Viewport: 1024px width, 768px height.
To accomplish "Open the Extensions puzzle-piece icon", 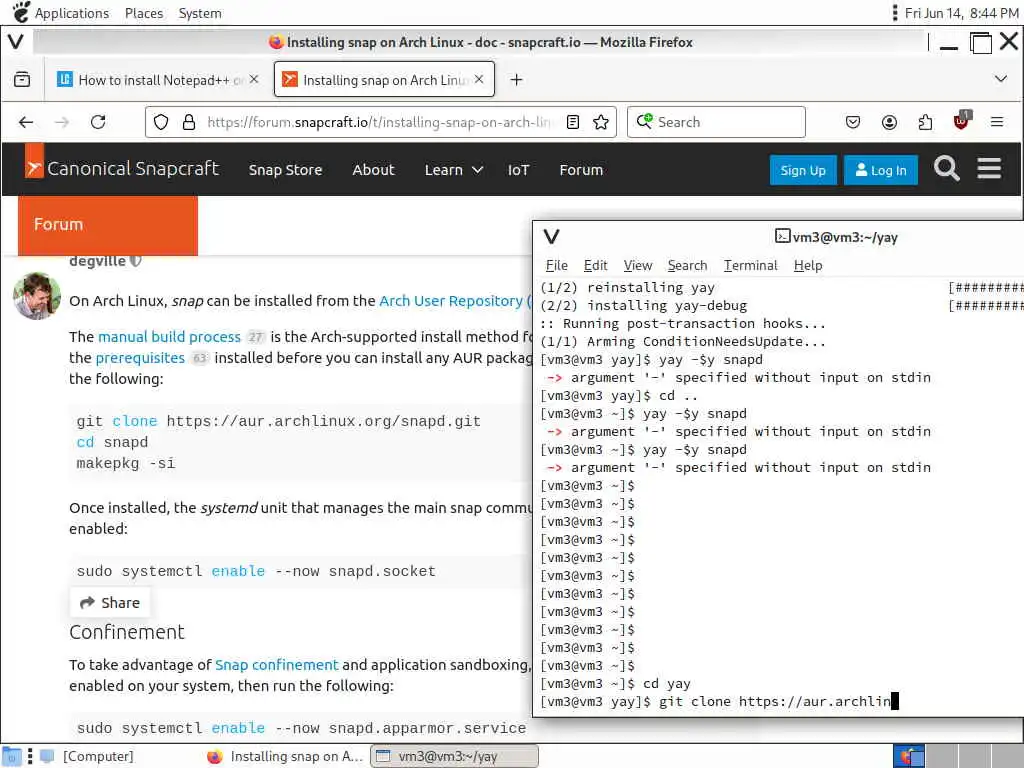I will 925,122.
